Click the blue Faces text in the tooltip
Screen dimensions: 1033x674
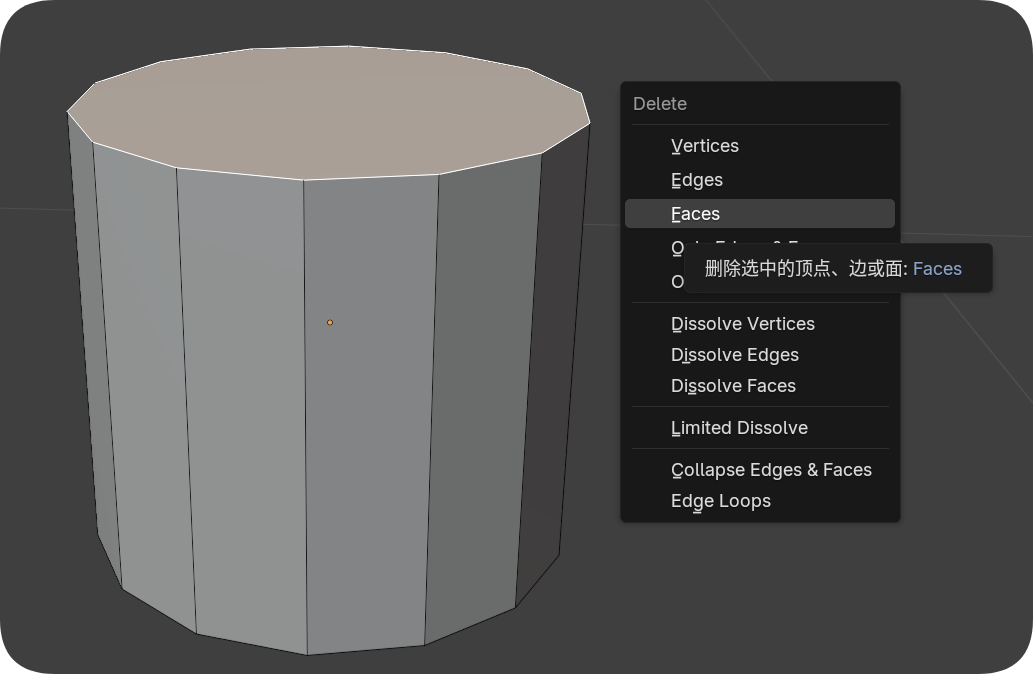(937, 268)
